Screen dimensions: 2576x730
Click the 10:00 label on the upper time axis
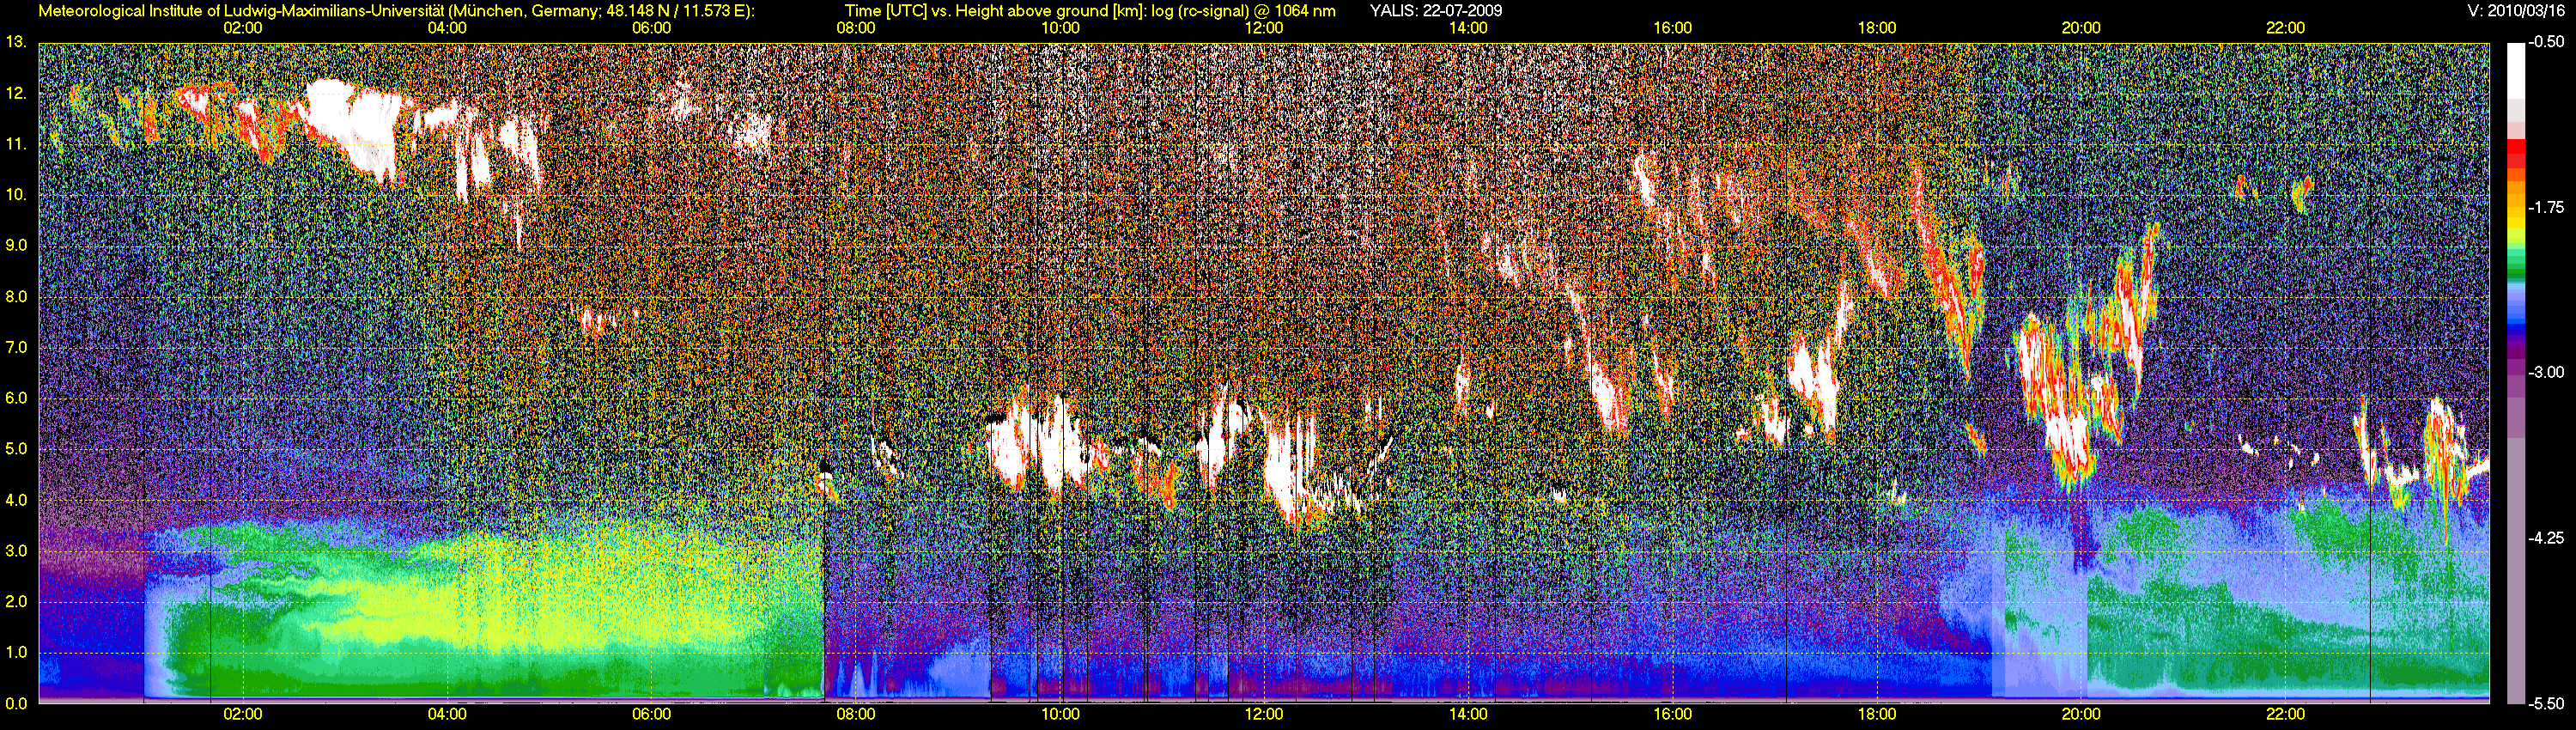1060,28
